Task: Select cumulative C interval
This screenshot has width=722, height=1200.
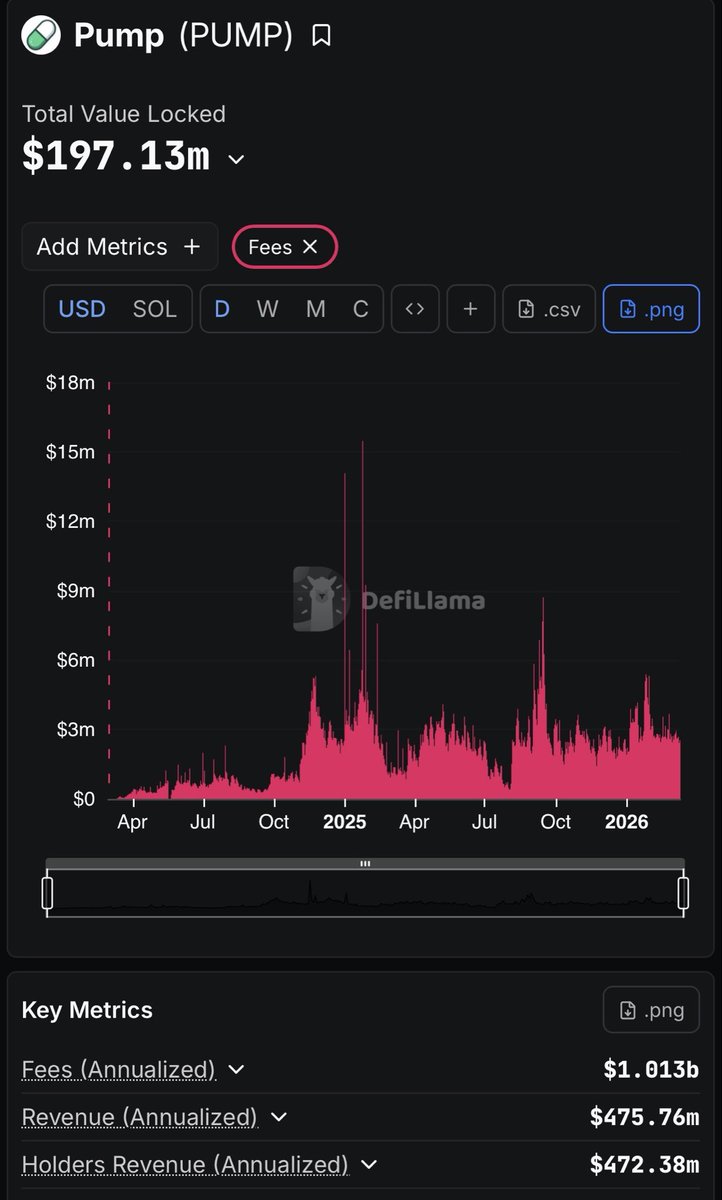Action: pos(361,309)
